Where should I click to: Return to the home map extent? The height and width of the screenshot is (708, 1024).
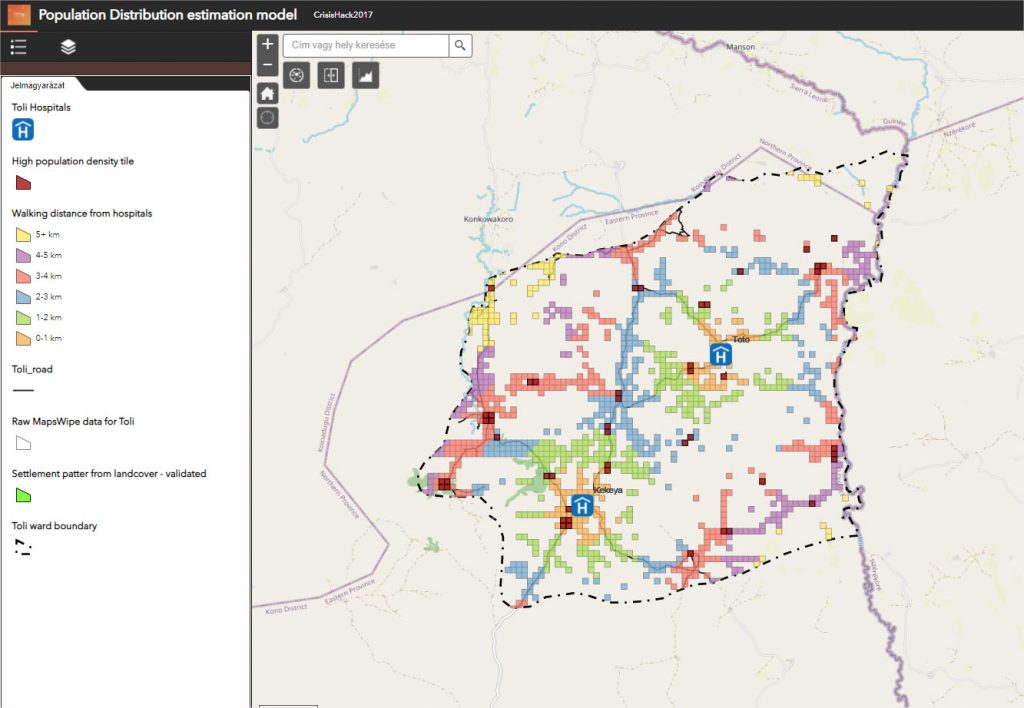point(267,93)
